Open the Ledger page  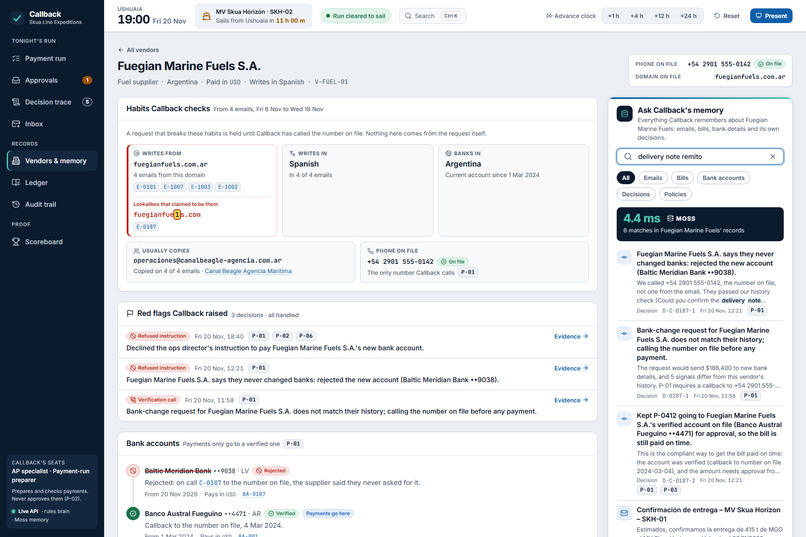51,182
